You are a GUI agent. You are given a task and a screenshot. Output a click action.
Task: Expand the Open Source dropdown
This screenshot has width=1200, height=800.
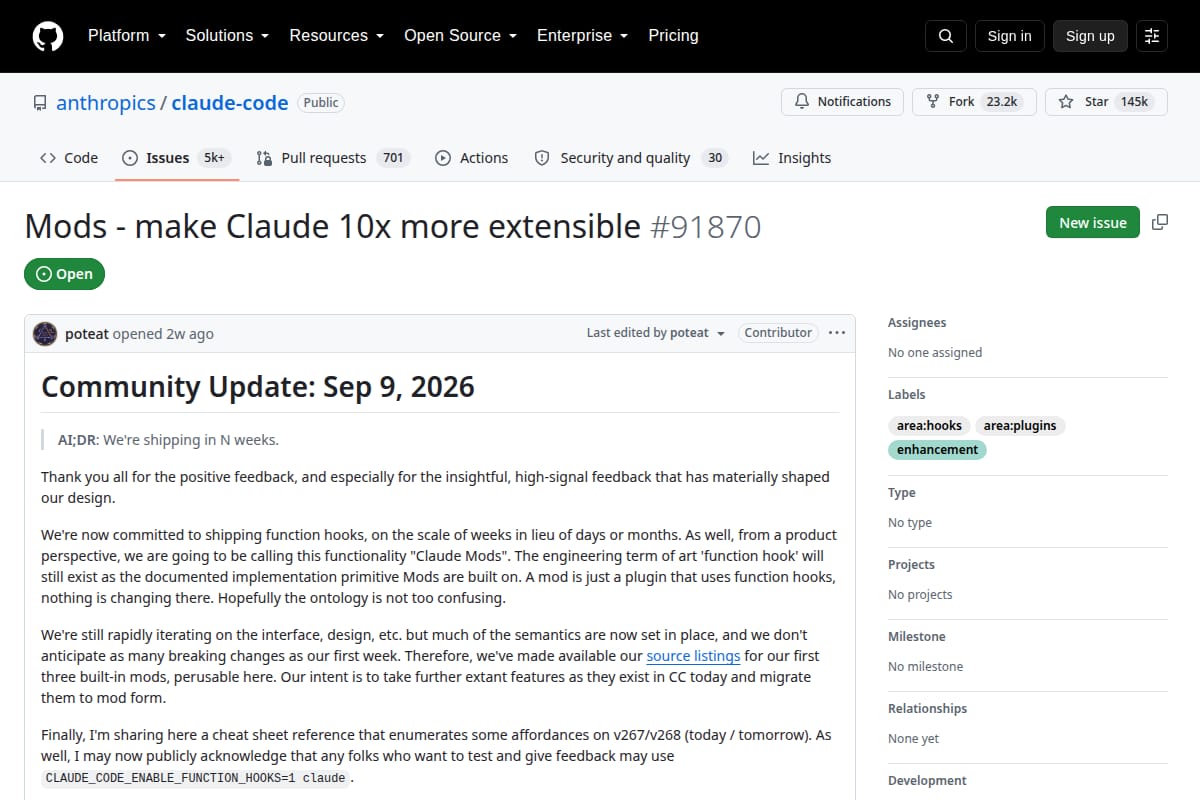tap(460, 35)
